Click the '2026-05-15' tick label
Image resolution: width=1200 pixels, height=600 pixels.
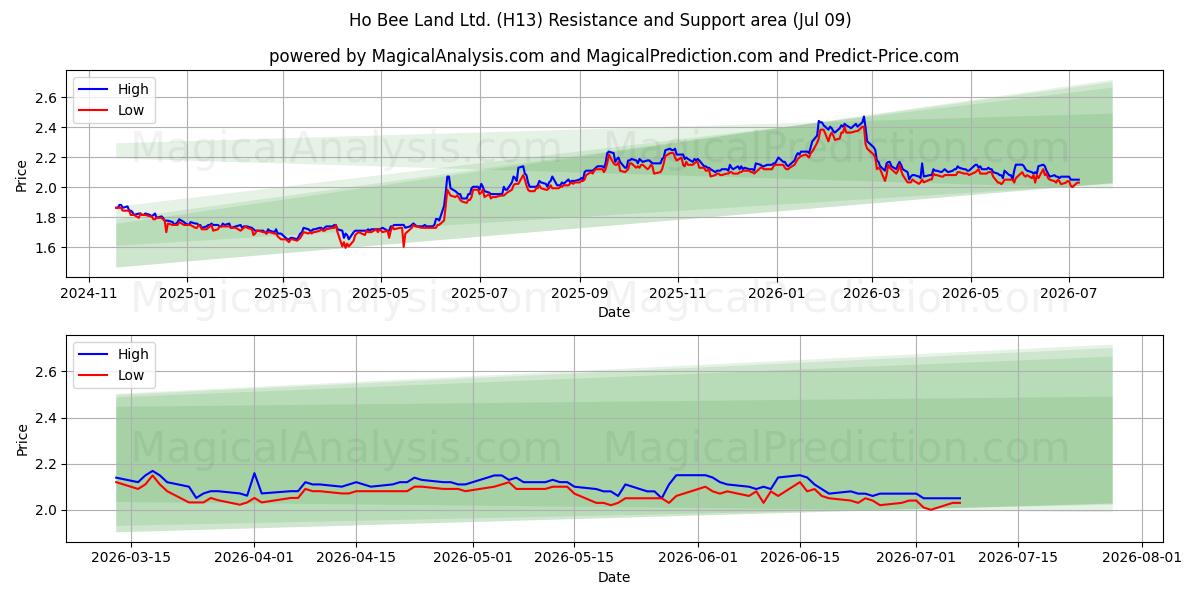[x=574, y=558]
